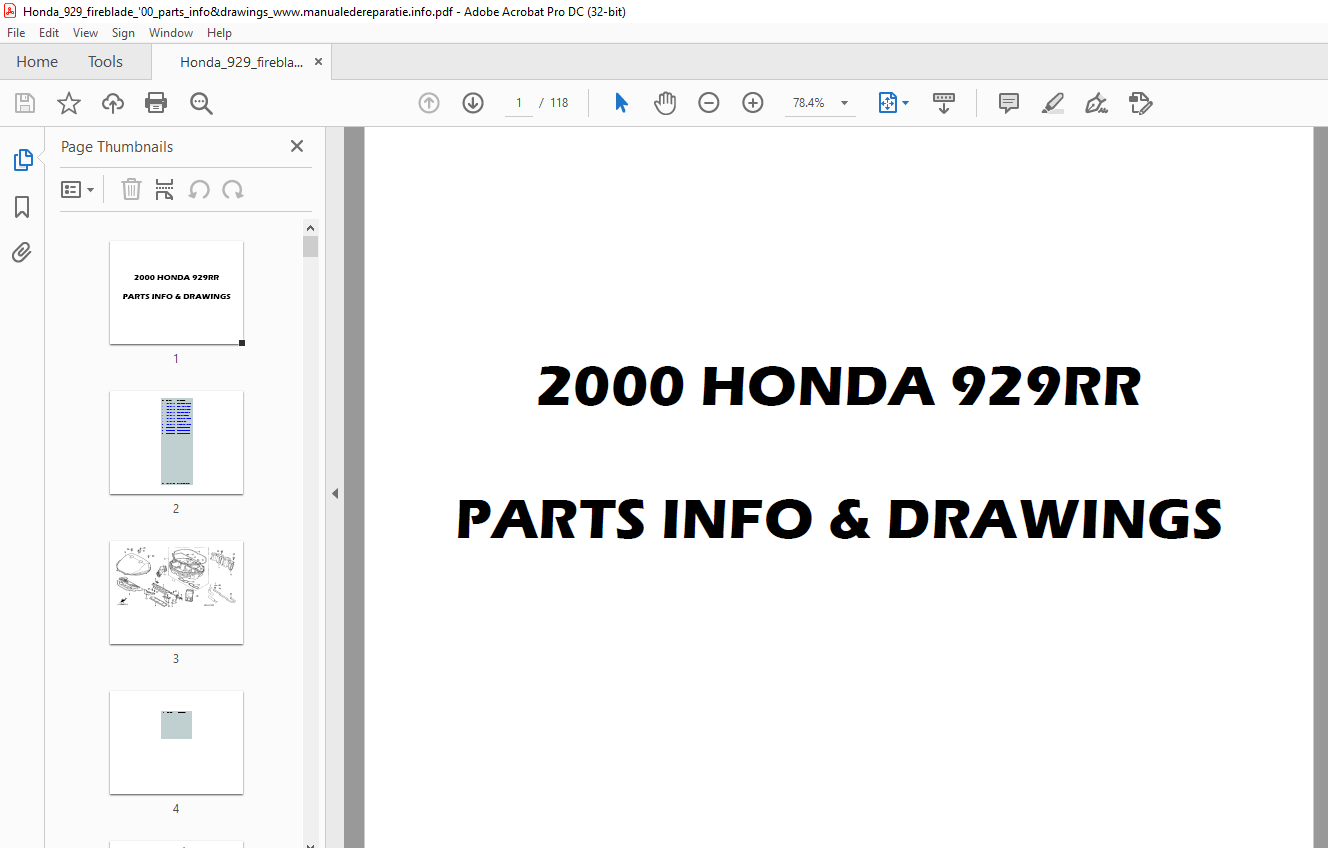This screenshot has height=848, width=1328.
Task: Zoom out with minus button
Action: click(709, 103)
